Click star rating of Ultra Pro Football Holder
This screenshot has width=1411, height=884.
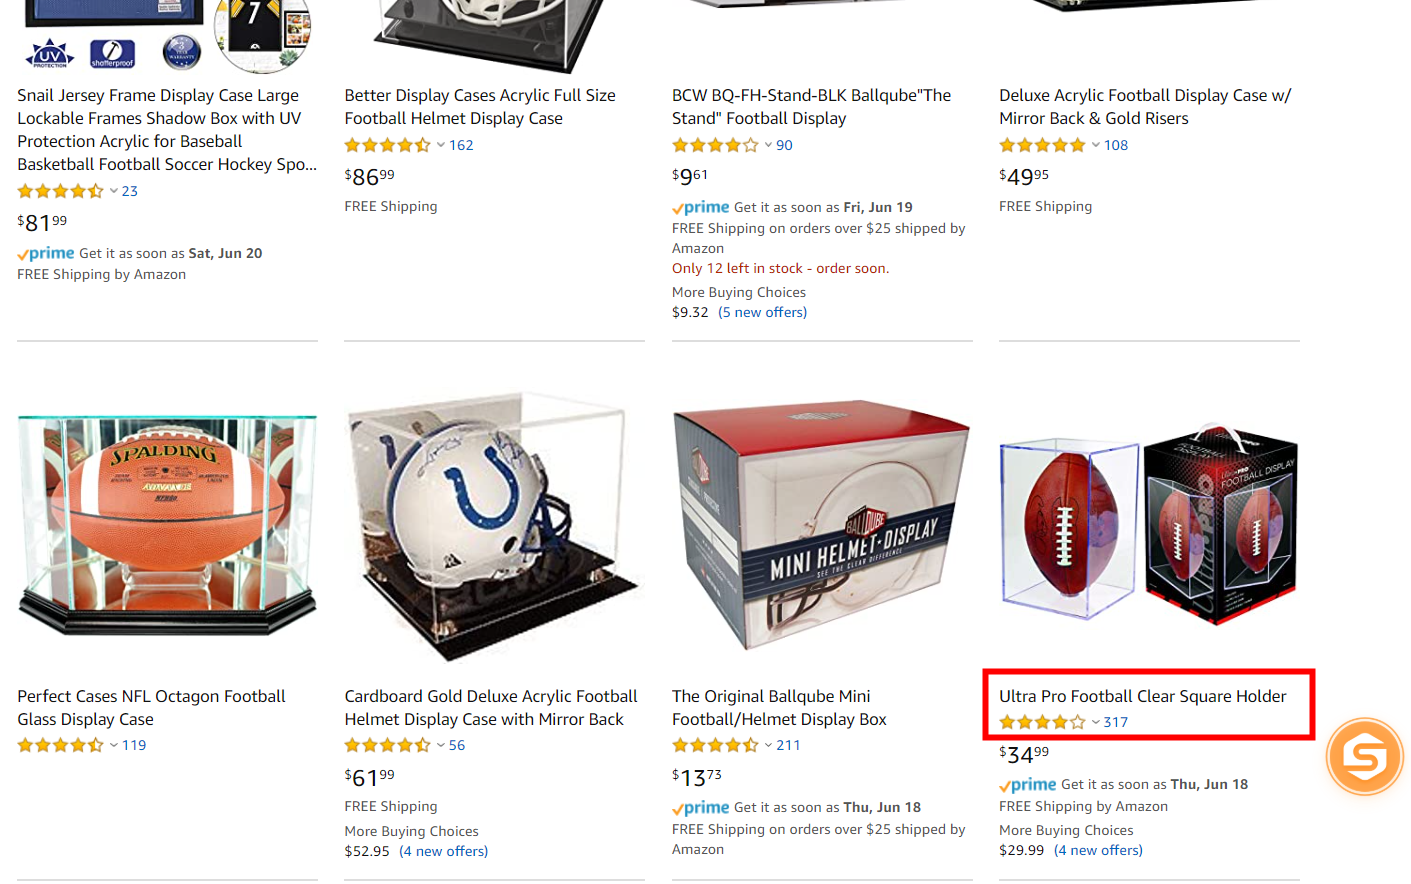click(1041, 722)
